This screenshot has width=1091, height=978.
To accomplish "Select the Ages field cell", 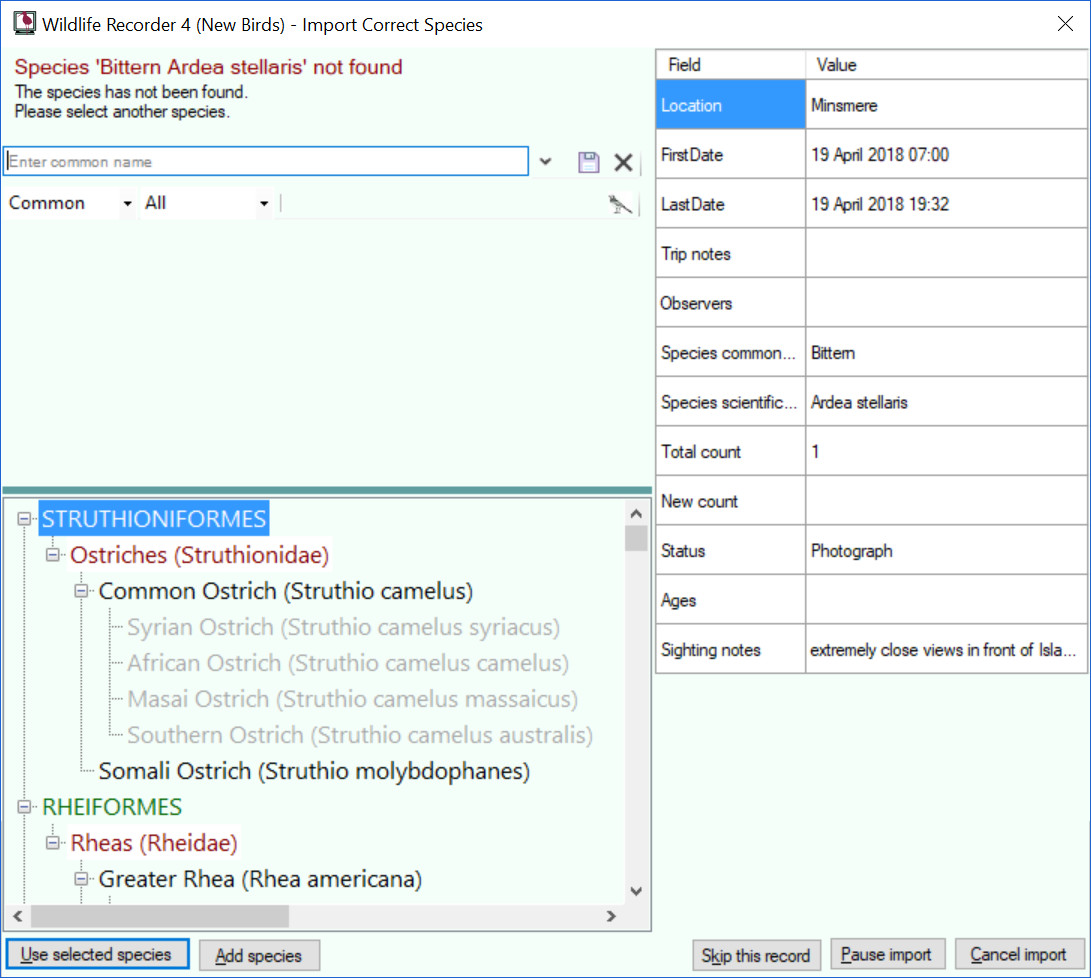I will [x=731, y=600].
